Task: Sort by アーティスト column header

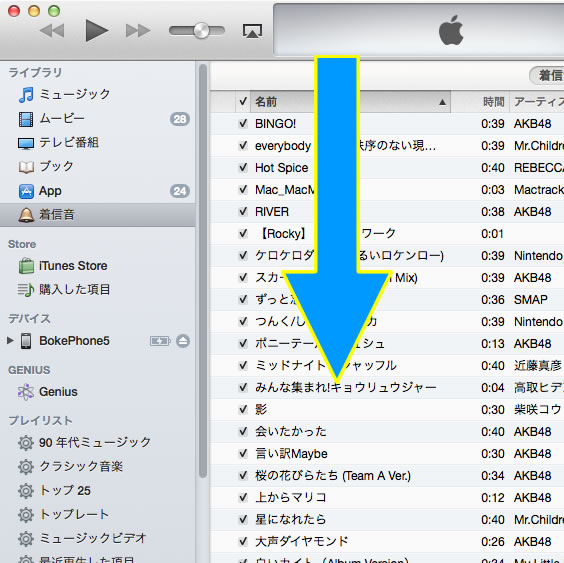Action: point(537,102)
